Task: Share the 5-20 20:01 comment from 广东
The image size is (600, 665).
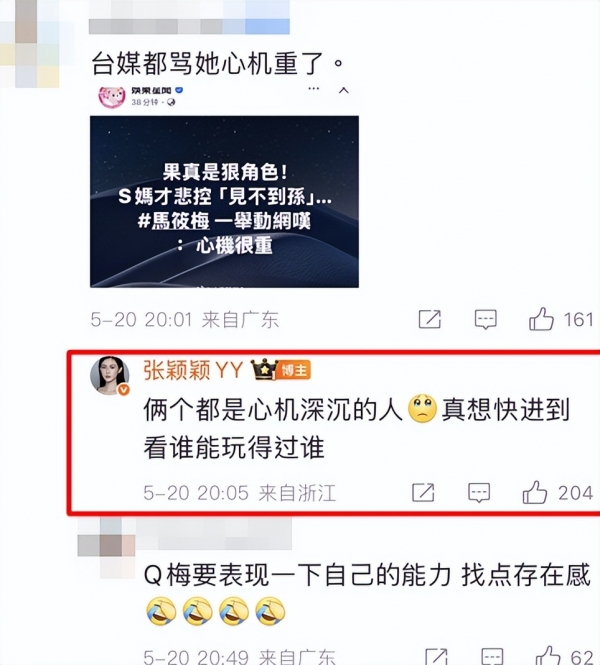Action: coord(430,319)
